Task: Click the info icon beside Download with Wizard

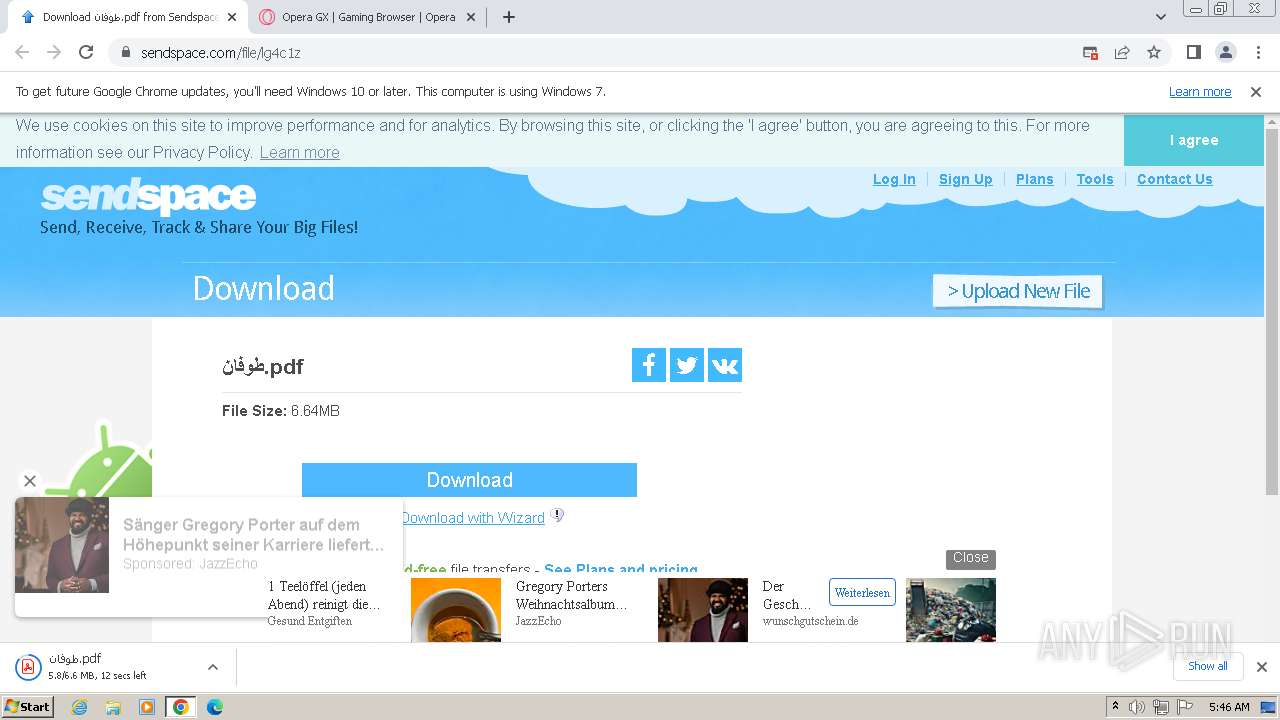Action: click(558, 516)
